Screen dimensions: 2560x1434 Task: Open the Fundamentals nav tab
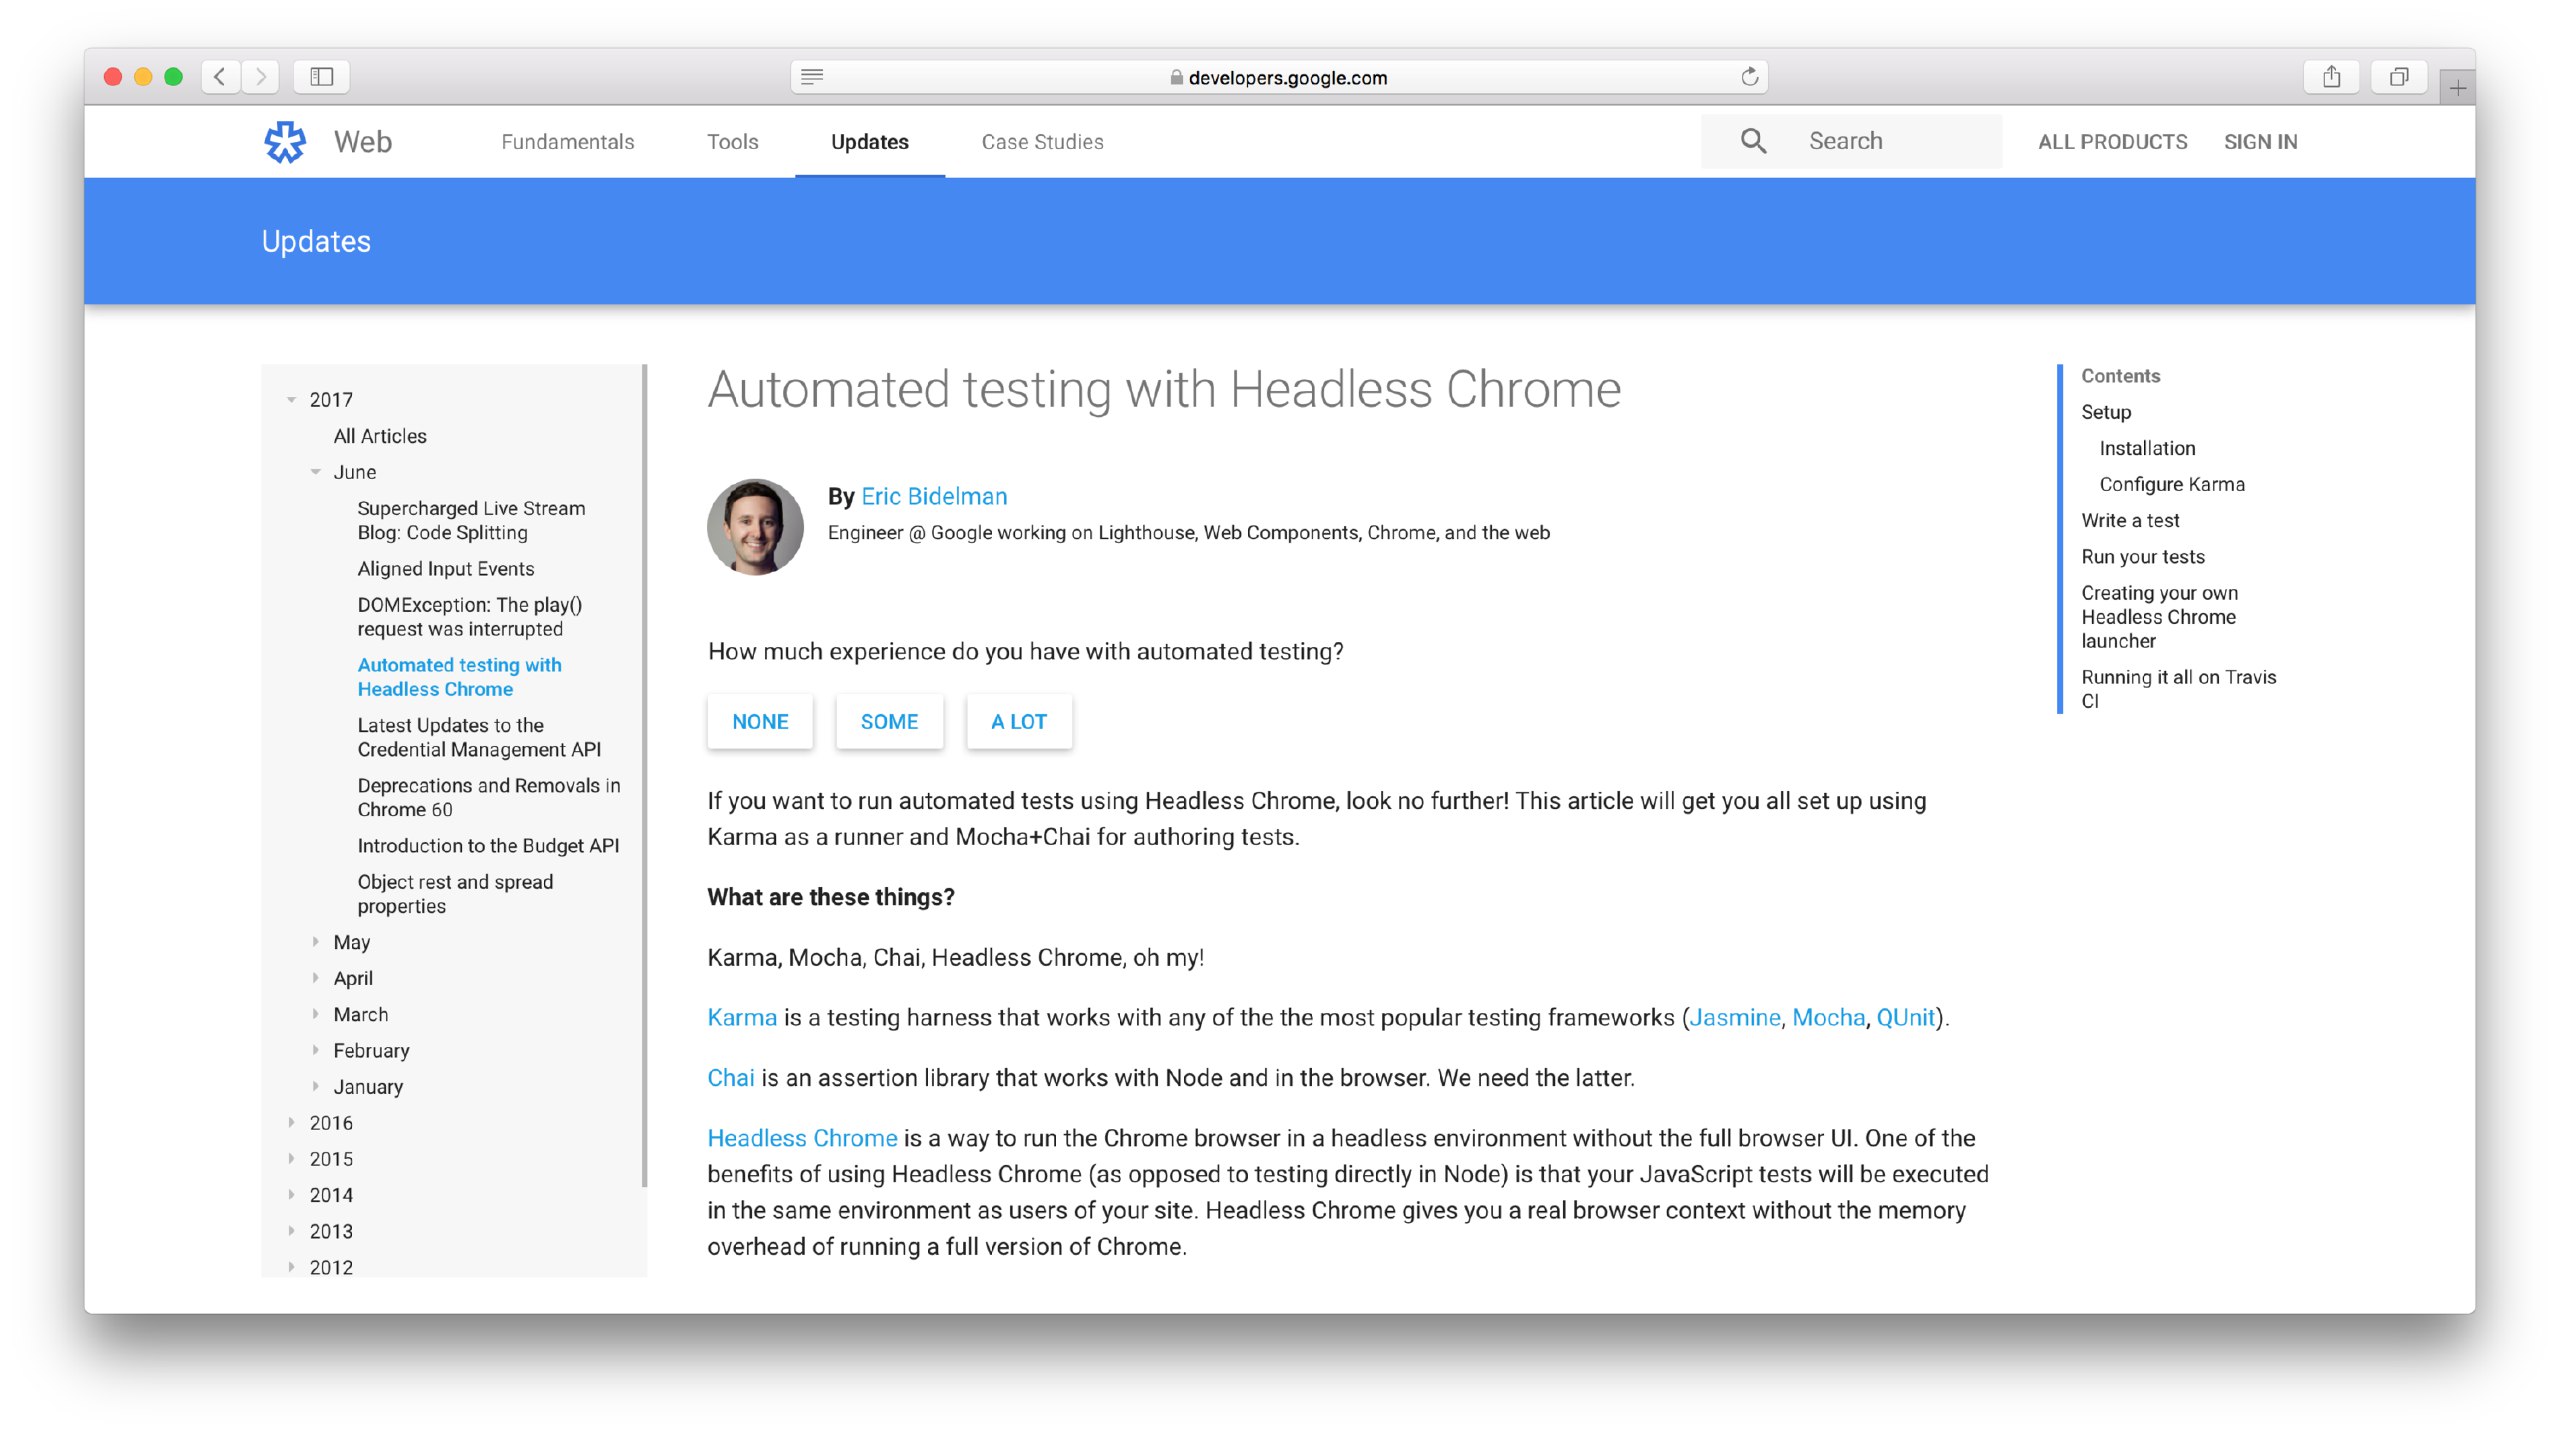(567, 142)
